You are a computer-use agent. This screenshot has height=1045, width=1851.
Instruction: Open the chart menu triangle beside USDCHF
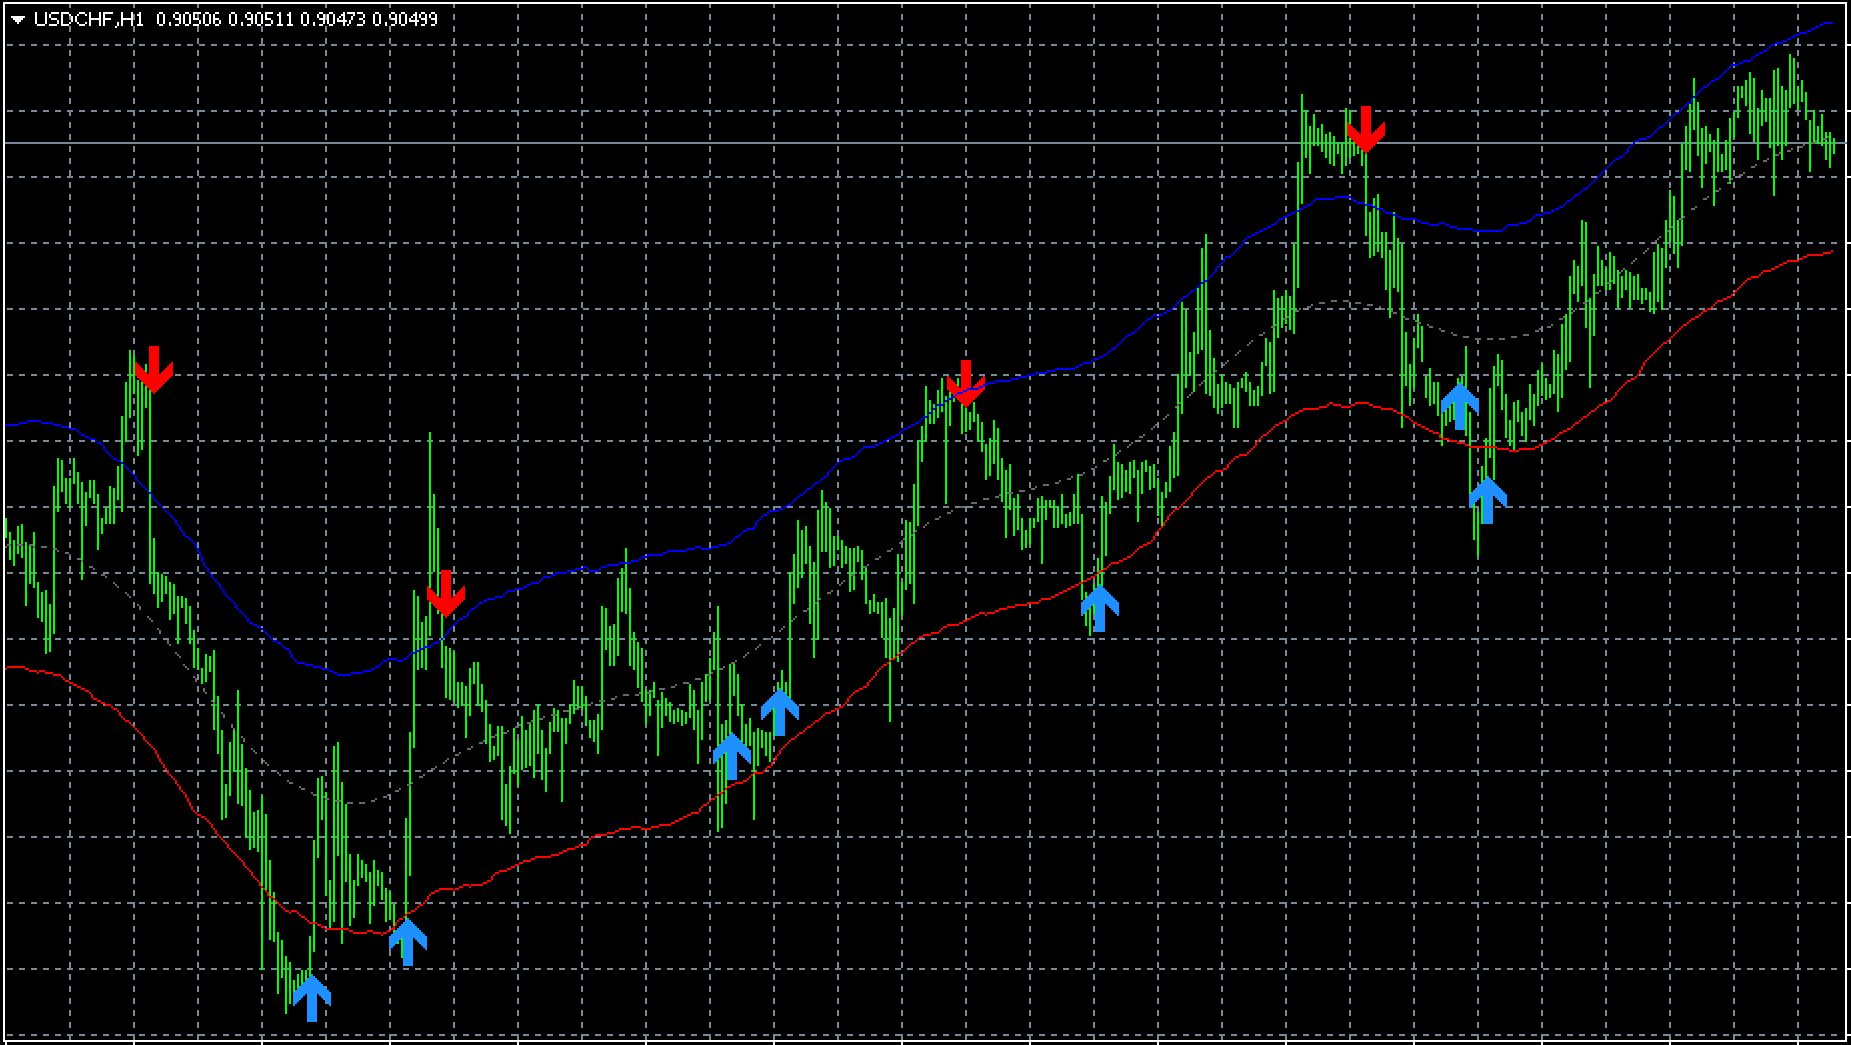(x=17, y=19)
